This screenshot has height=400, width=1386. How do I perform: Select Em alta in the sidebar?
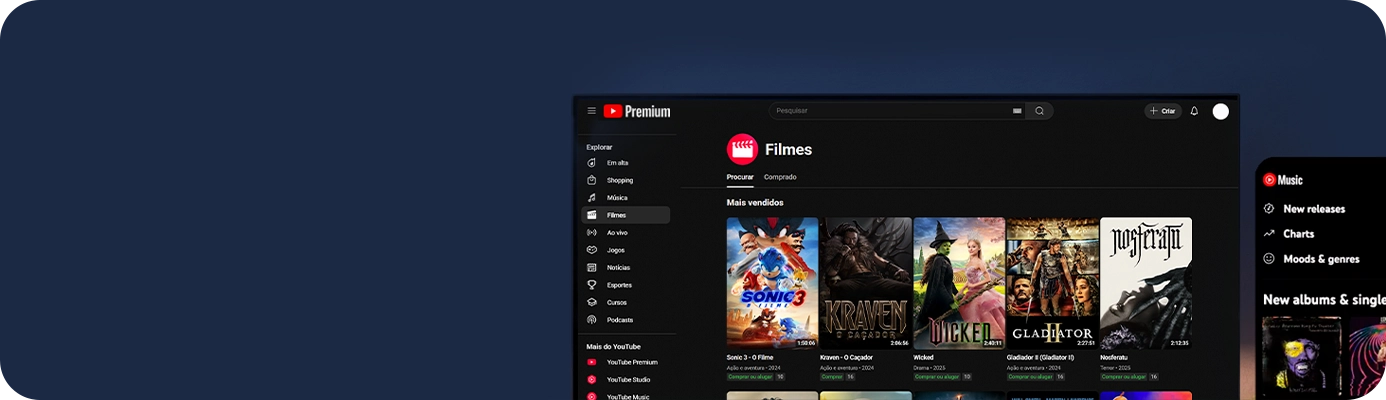pos(617,163)
